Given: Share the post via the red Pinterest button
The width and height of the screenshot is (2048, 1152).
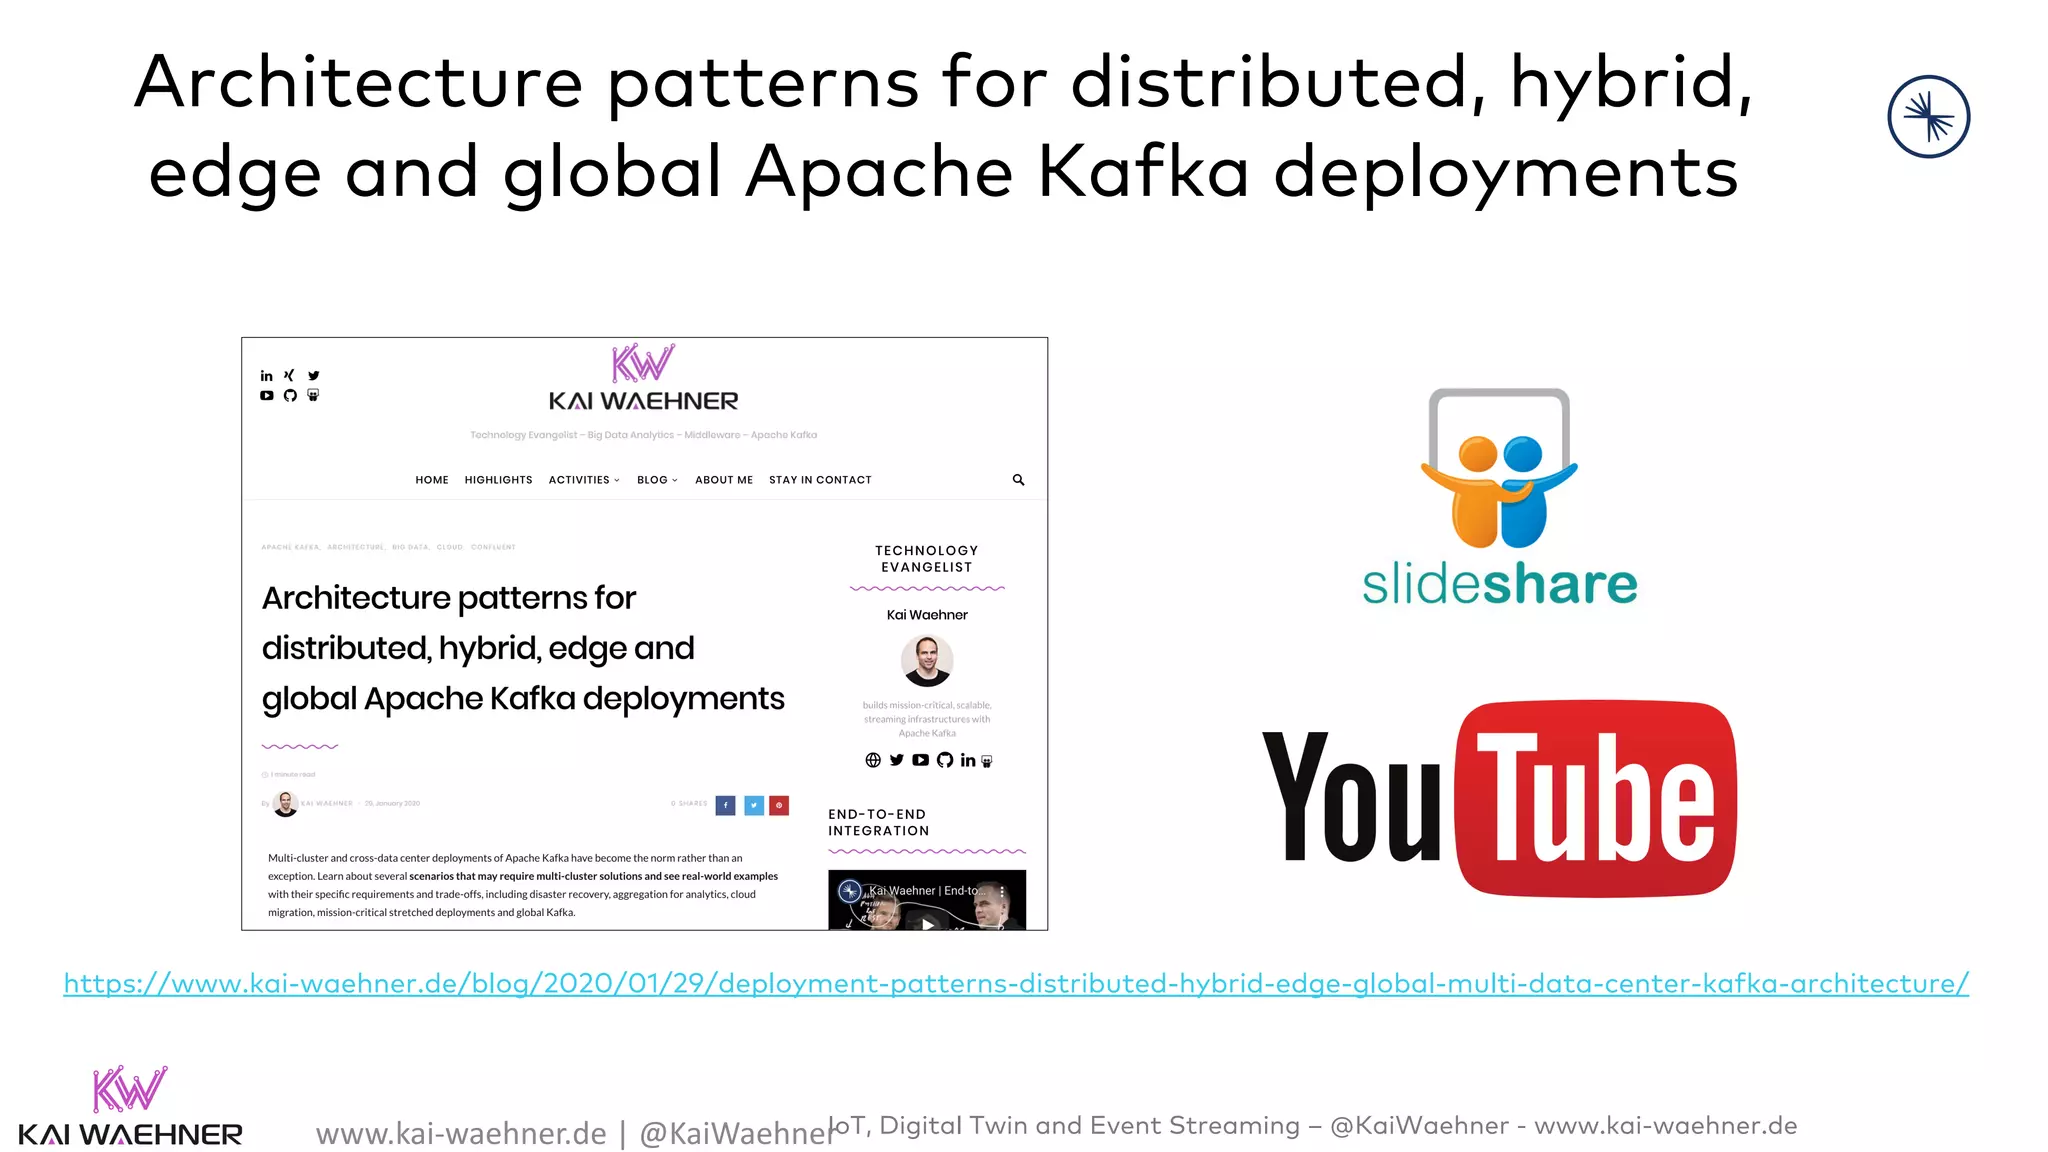Looking at the screenshot, I should coord(779,805).
